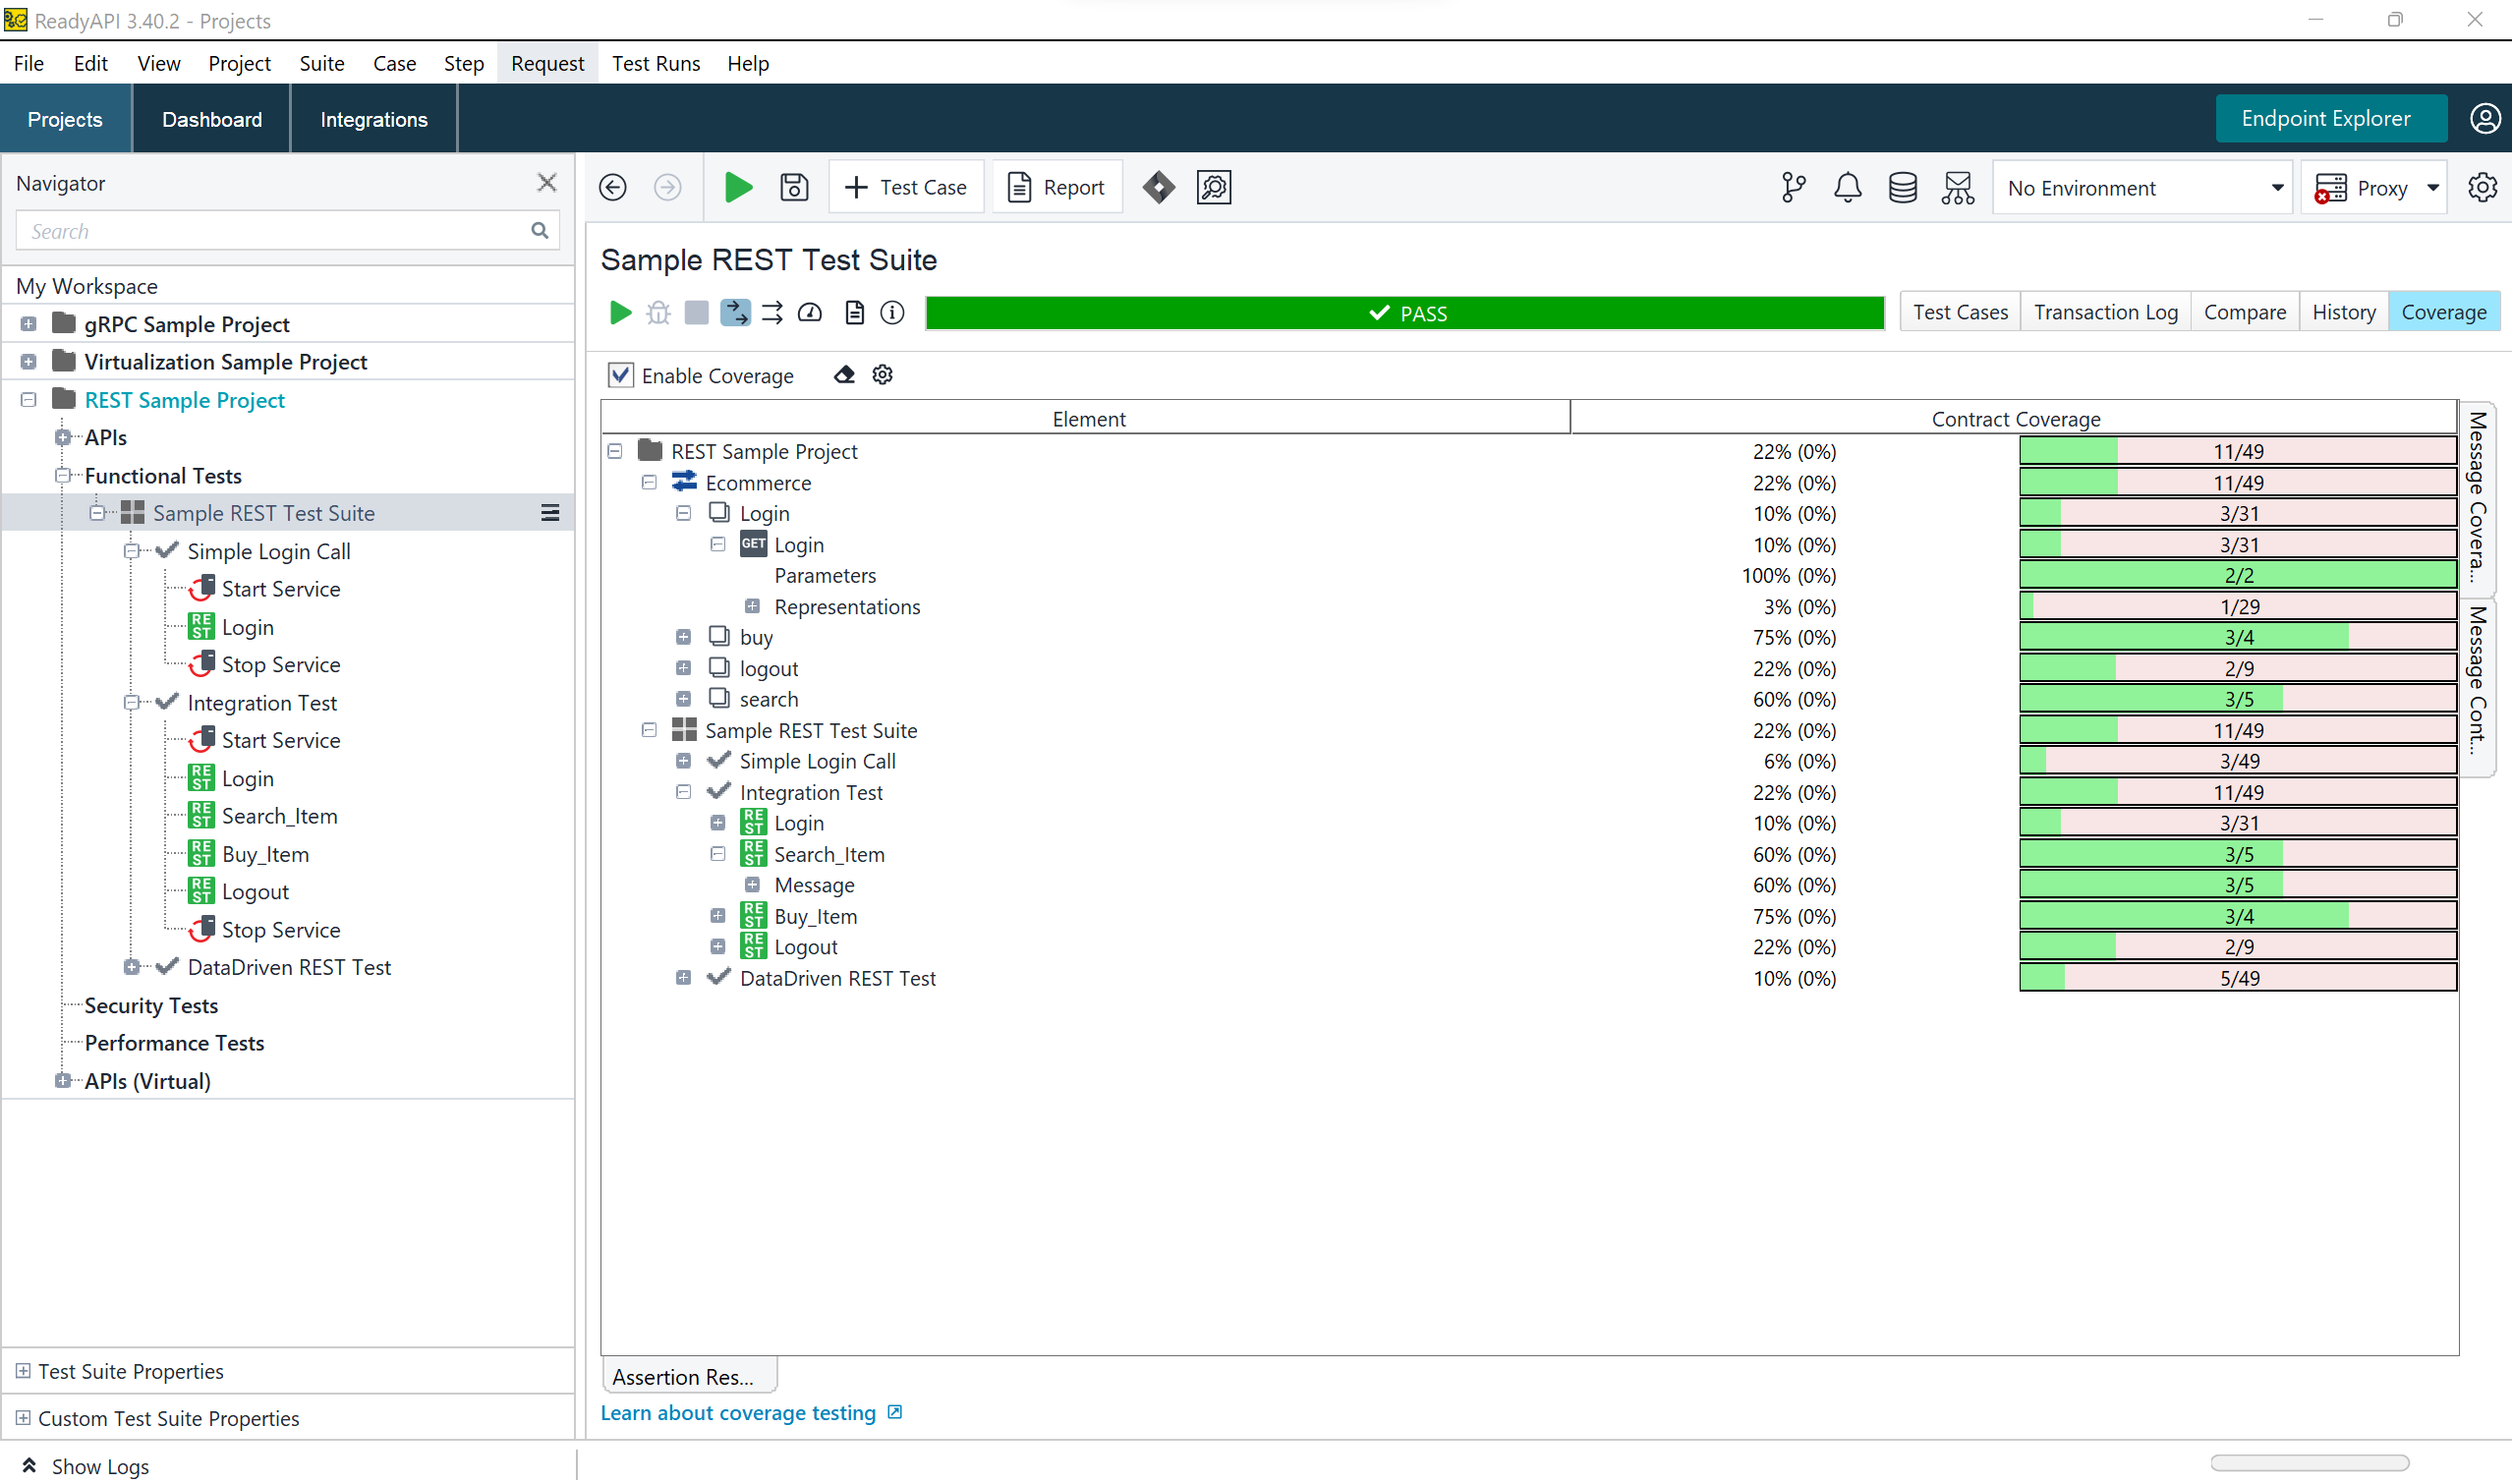Viewport: 2512px width, 1484px height.
Task: Open the Learn about coverage testing link
Action: [x=738, y=1412]
